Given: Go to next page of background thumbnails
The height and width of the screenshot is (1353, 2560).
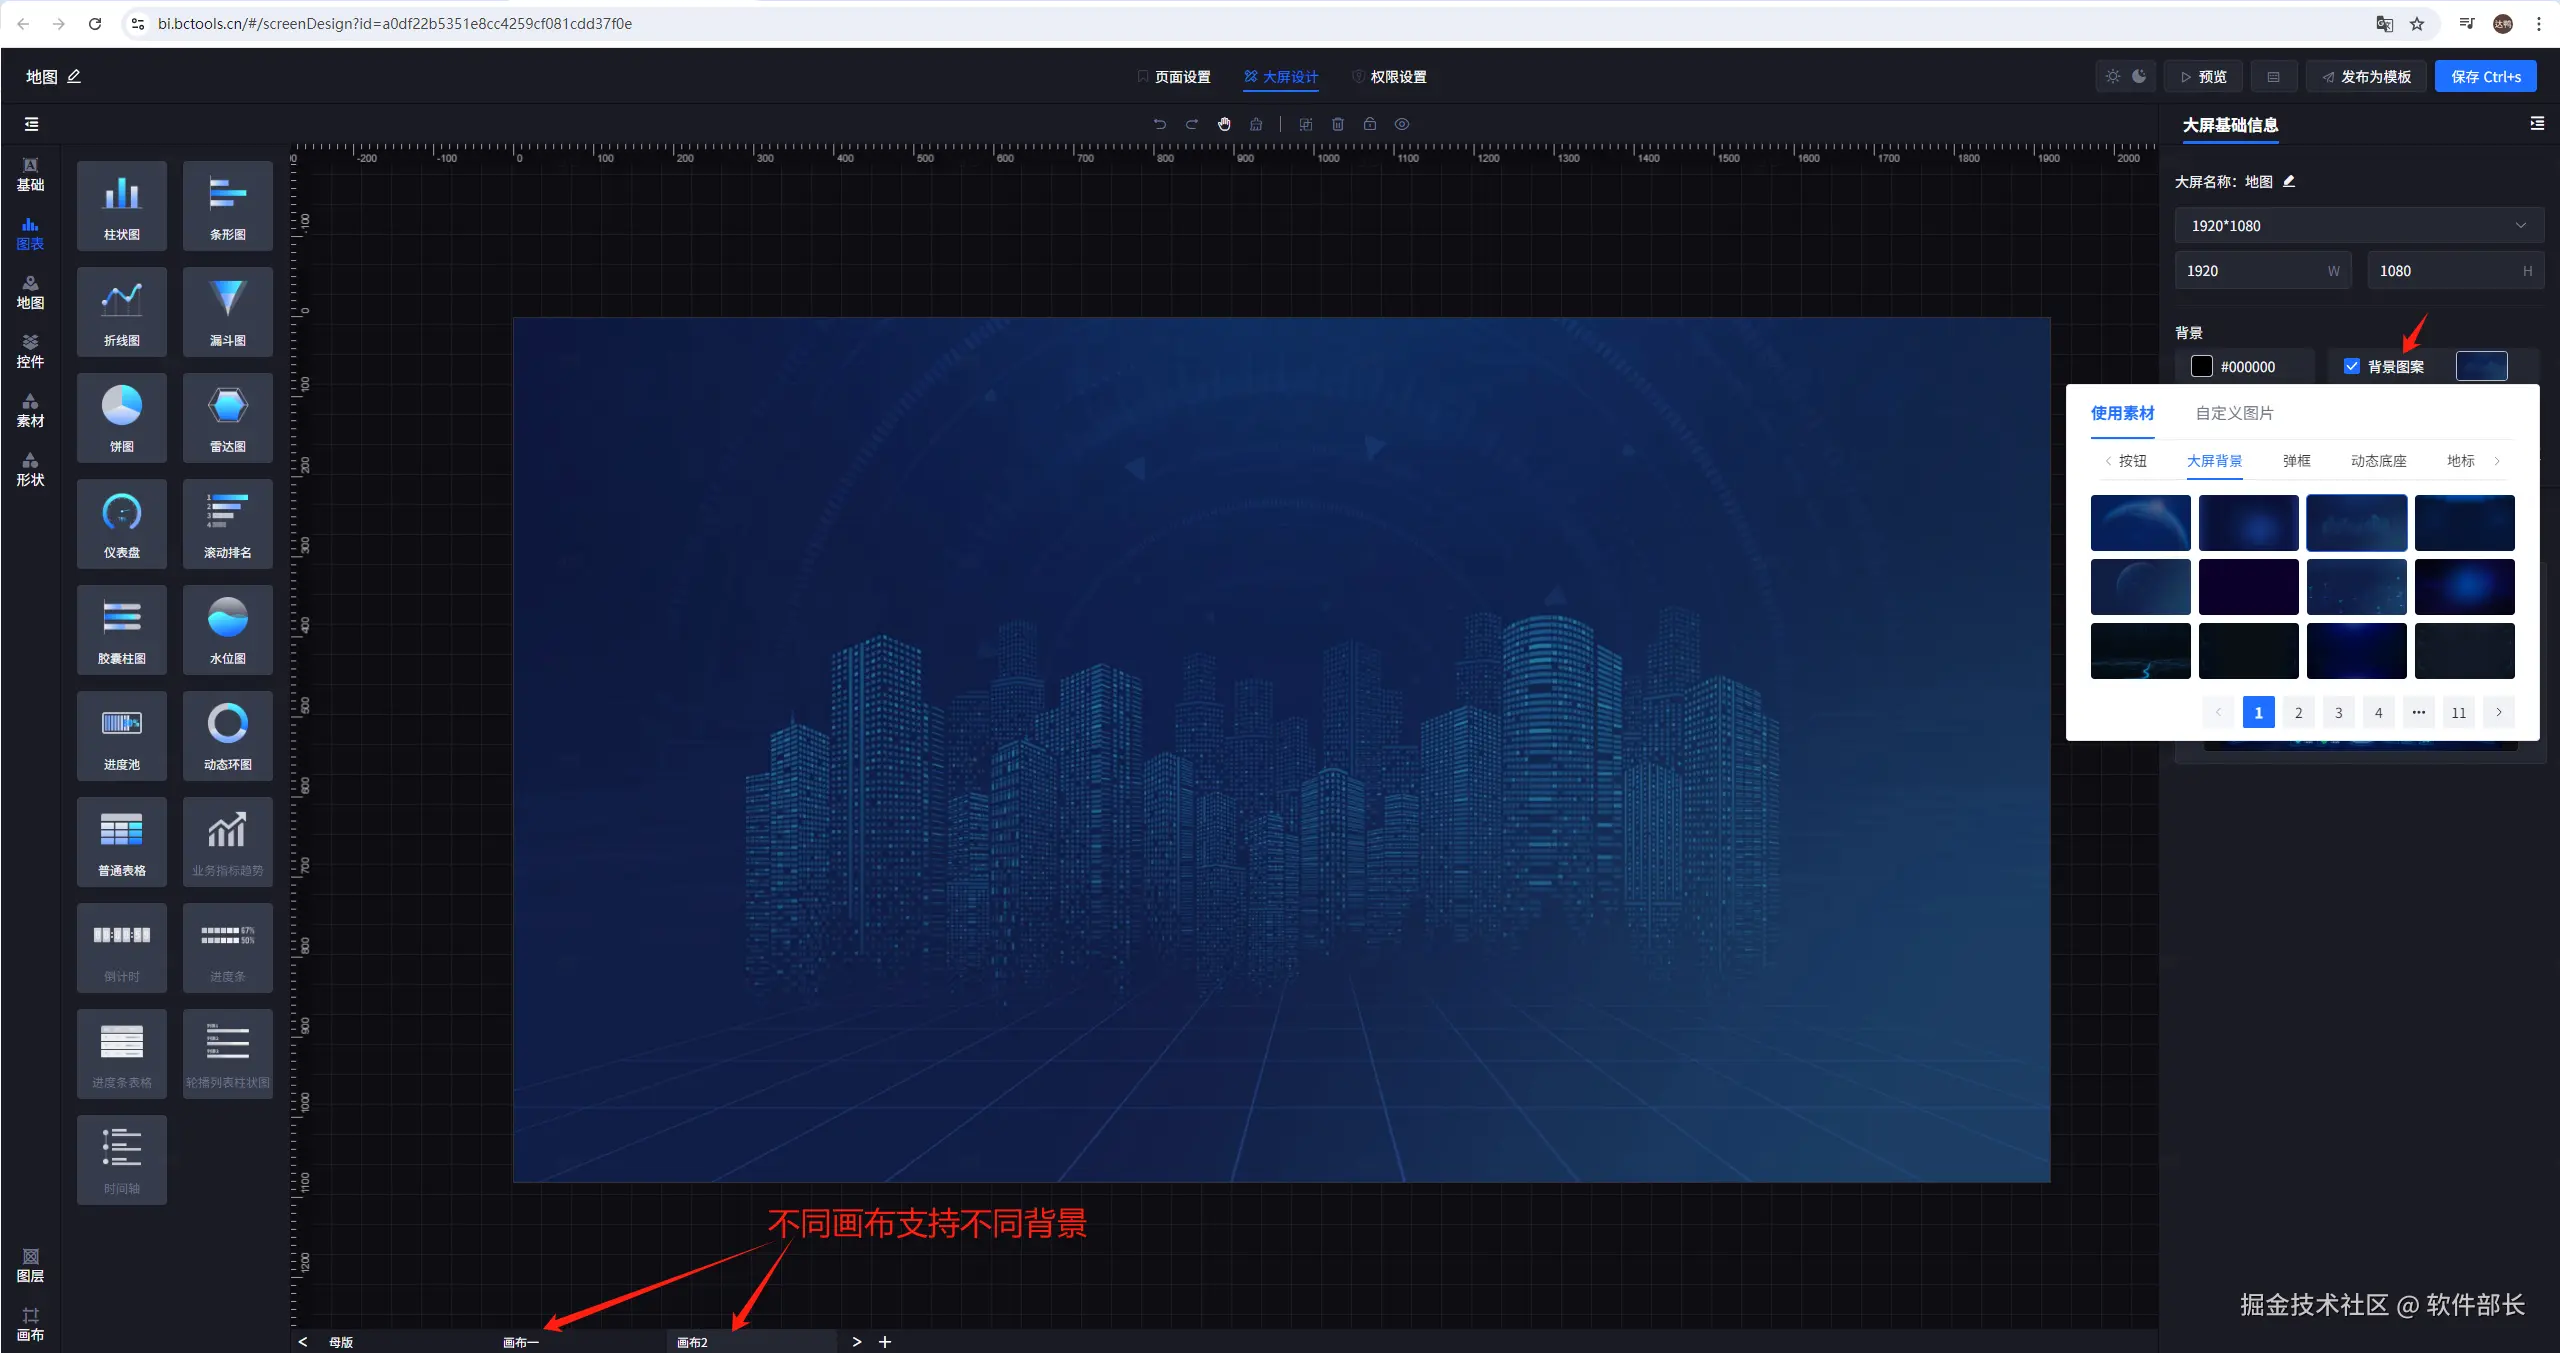Looking at the screenshot, I should coord(2498,712).
